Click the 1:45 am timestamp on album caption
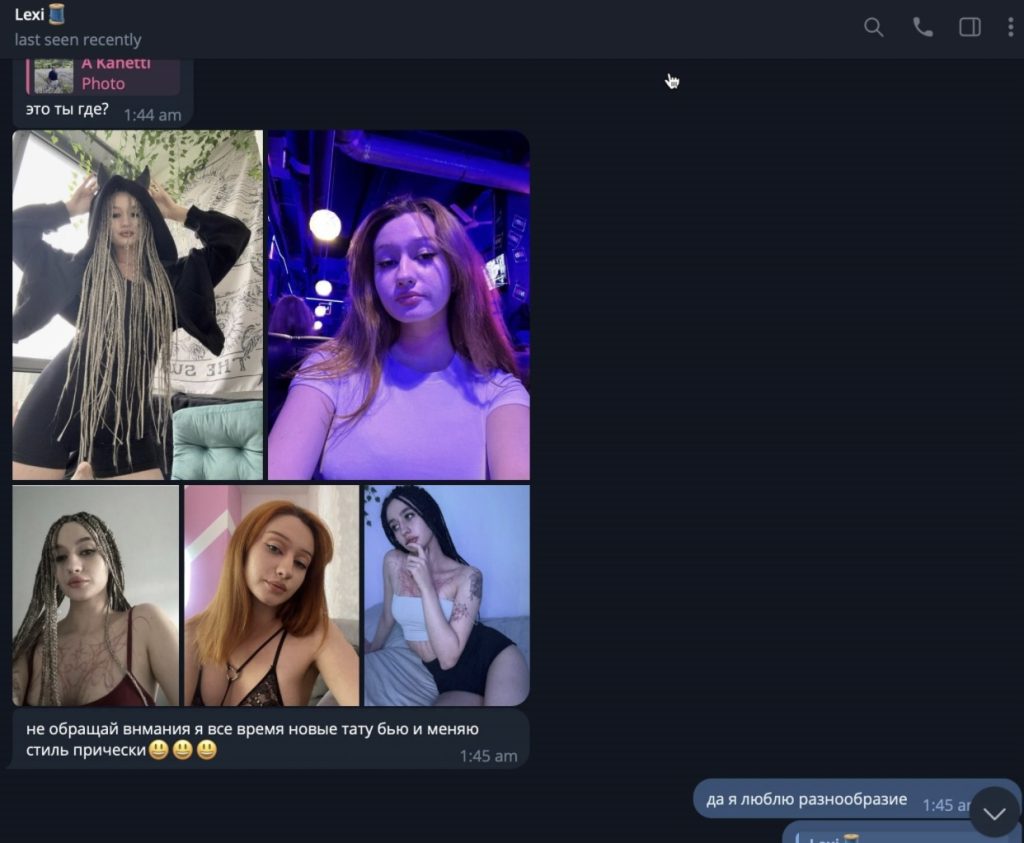This screenshot has width=1024, height=843. (x=488, y=756)
